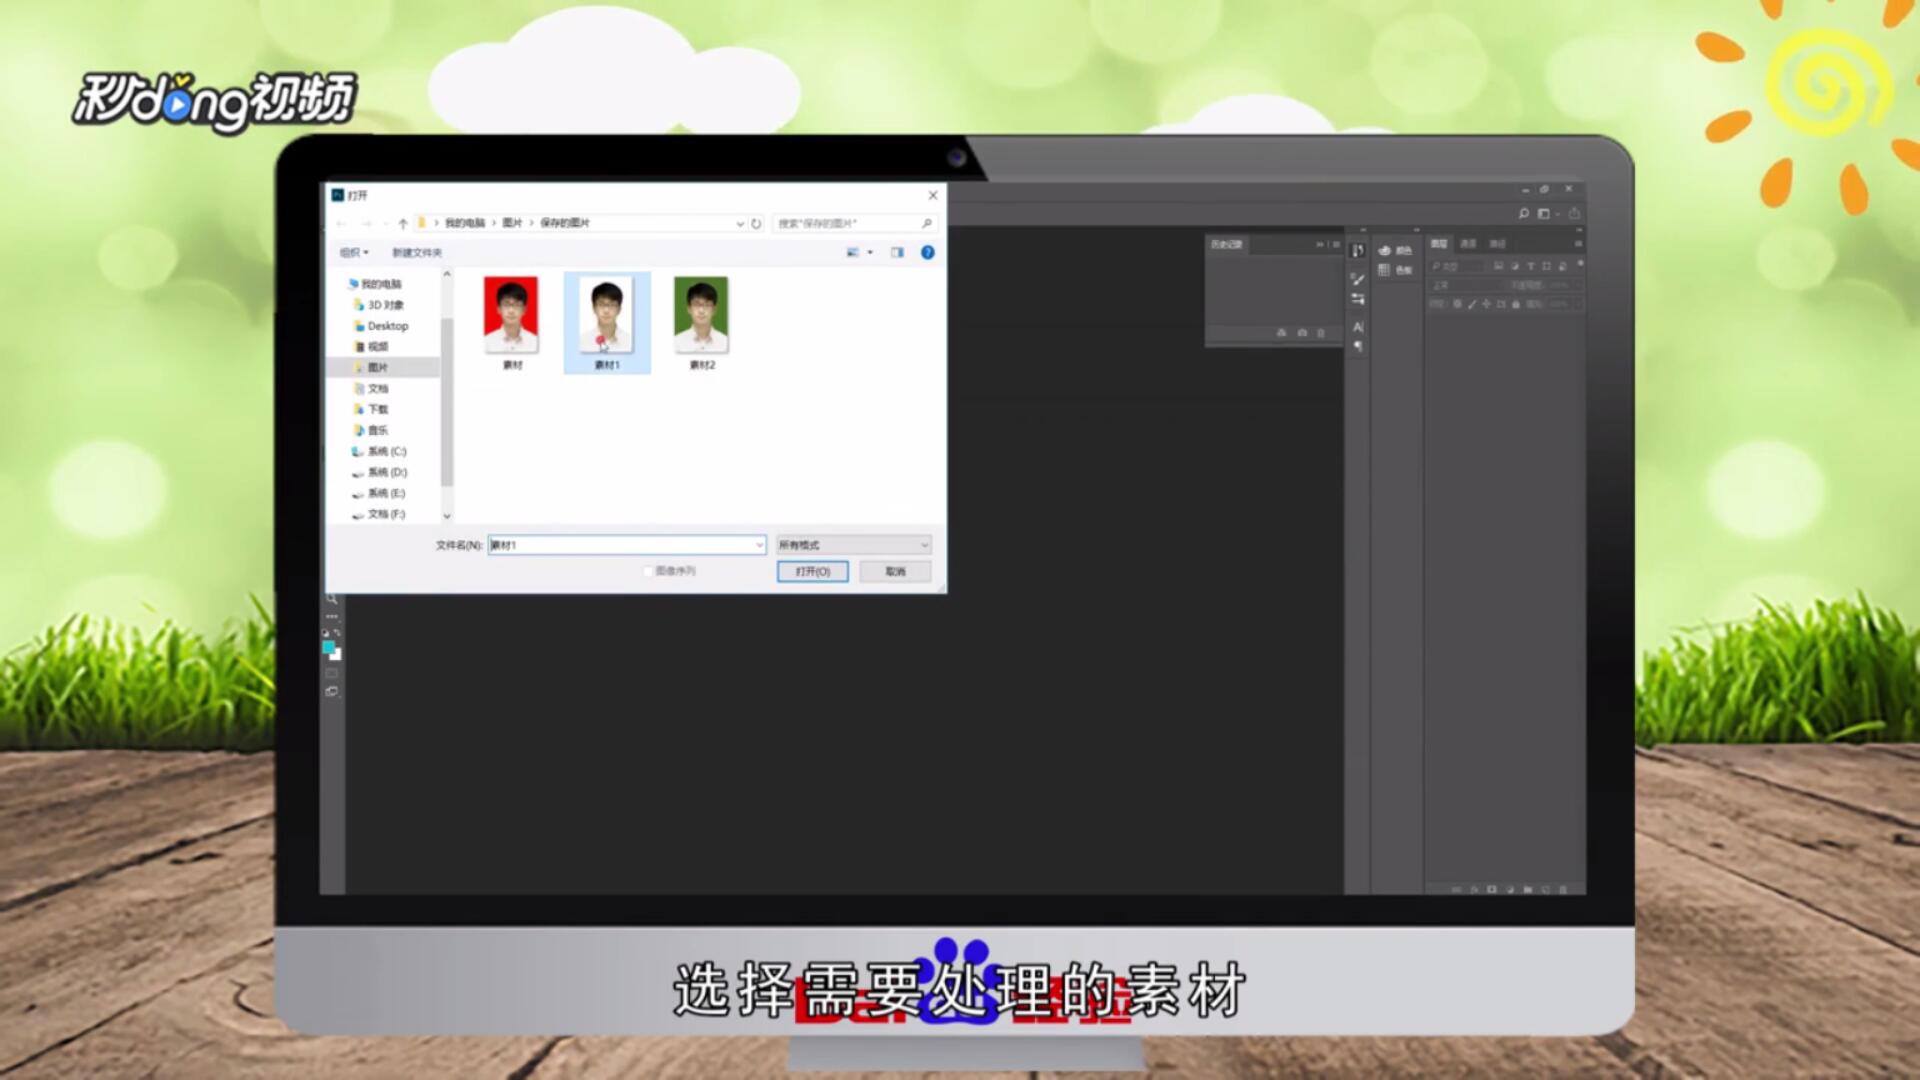The width and height of the screenshot is (1920, 1080).
Task: Click the Cancel button in dialog
Action: pyautogui.click(x=895, y=571)
